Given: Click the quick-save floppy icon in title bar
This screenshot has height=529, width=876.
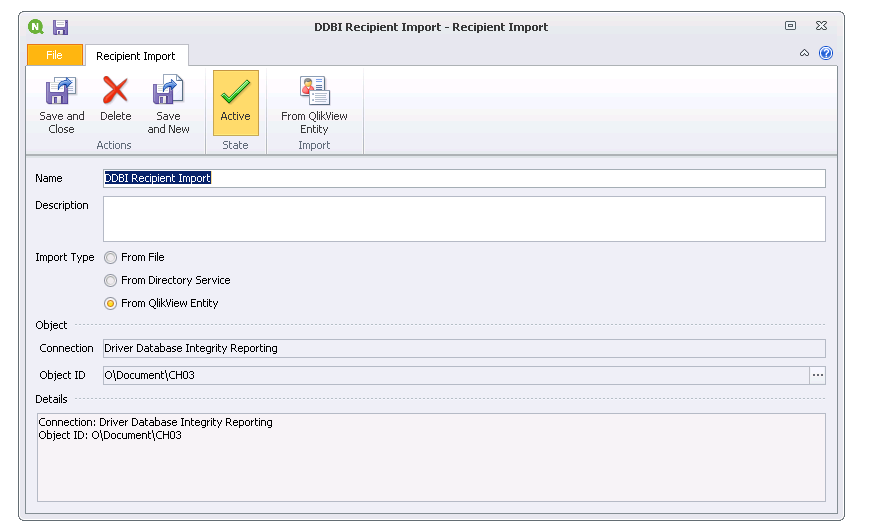Looking at the screenshot, I should point(60,27).
